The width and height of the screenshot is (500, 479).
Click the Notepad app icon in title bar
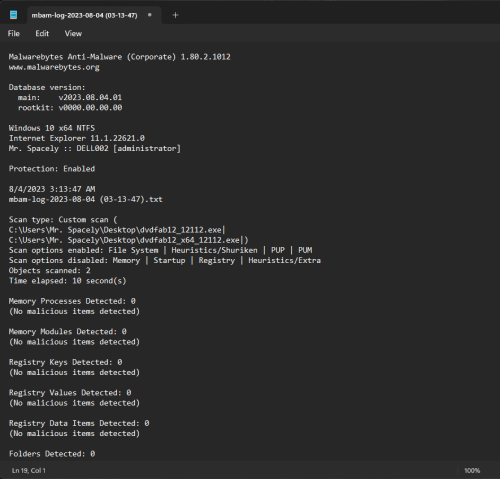13,15
